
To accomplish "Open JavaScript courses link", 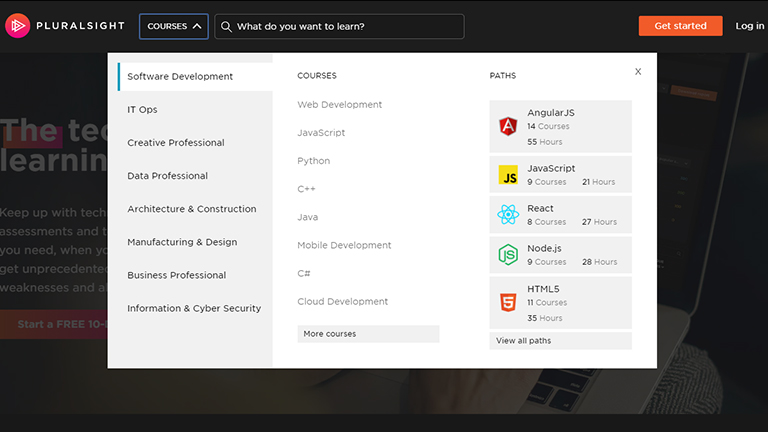I will [321, 133].
